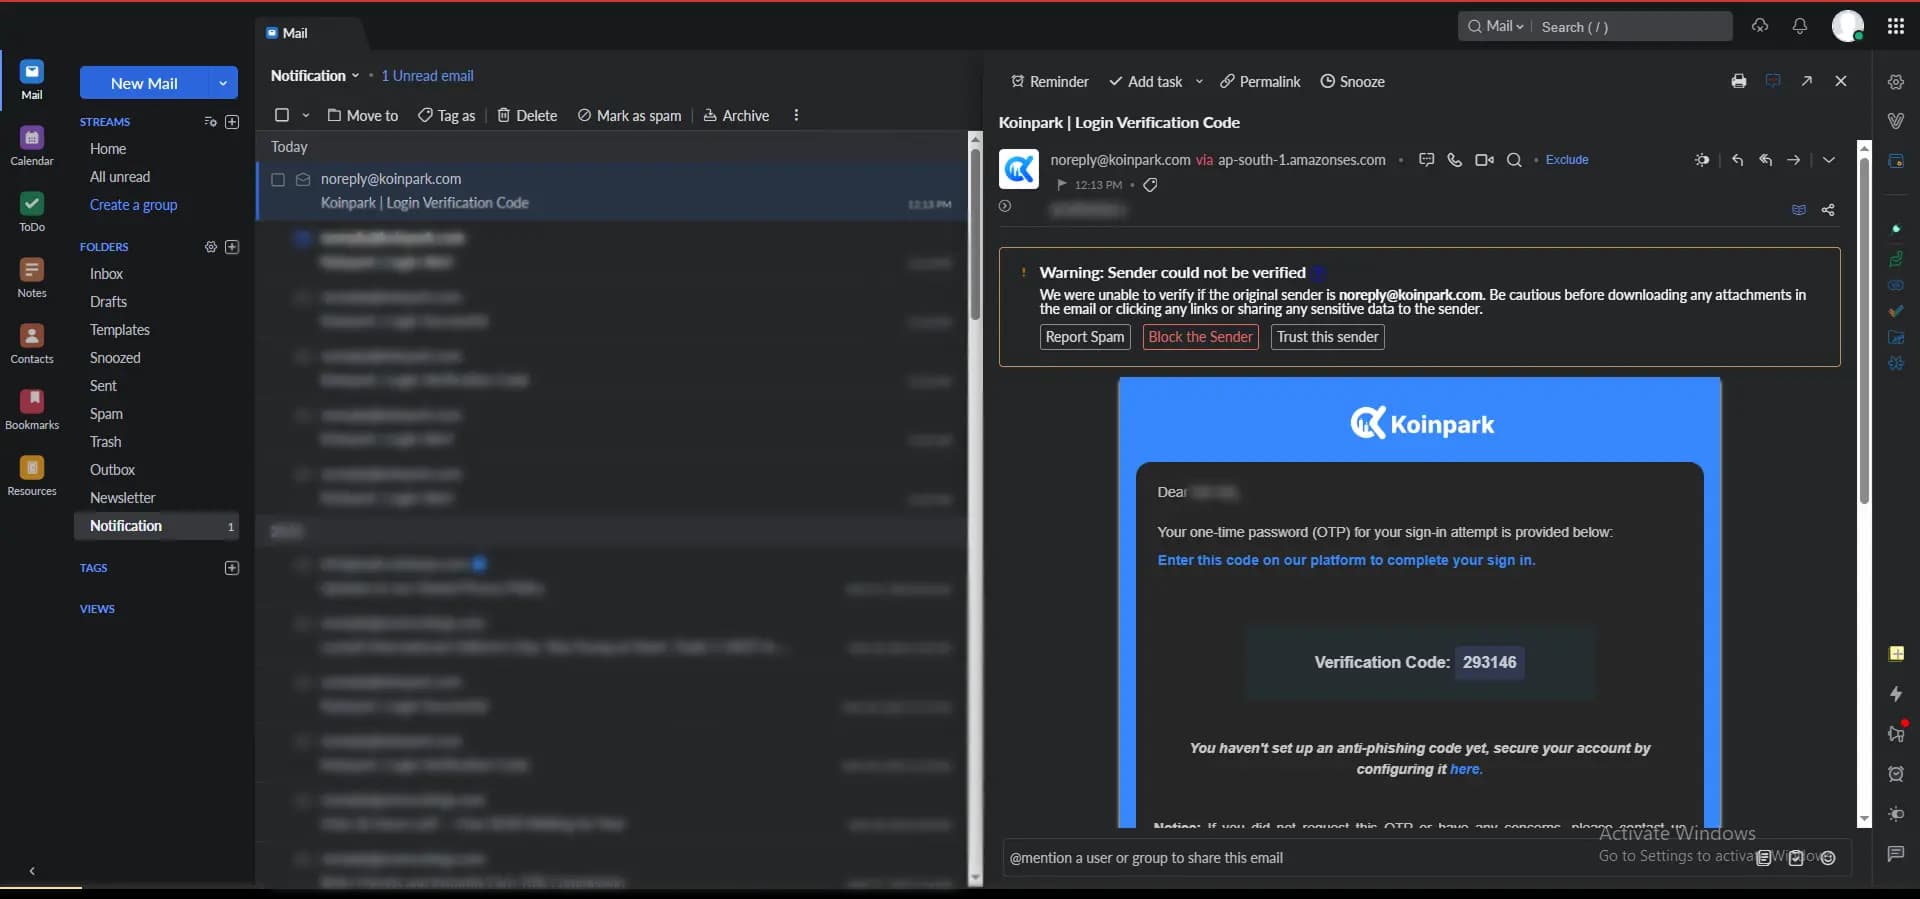Collapse the left sidebar
The image size is (1920, 899).
32,871
